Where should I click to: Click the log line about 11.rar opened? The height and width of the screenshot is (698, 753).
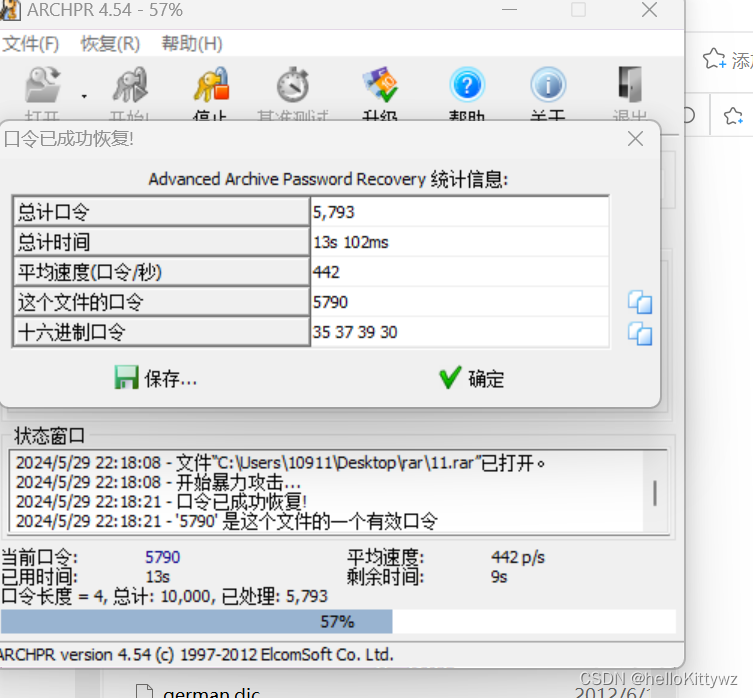tap(280, 463)
